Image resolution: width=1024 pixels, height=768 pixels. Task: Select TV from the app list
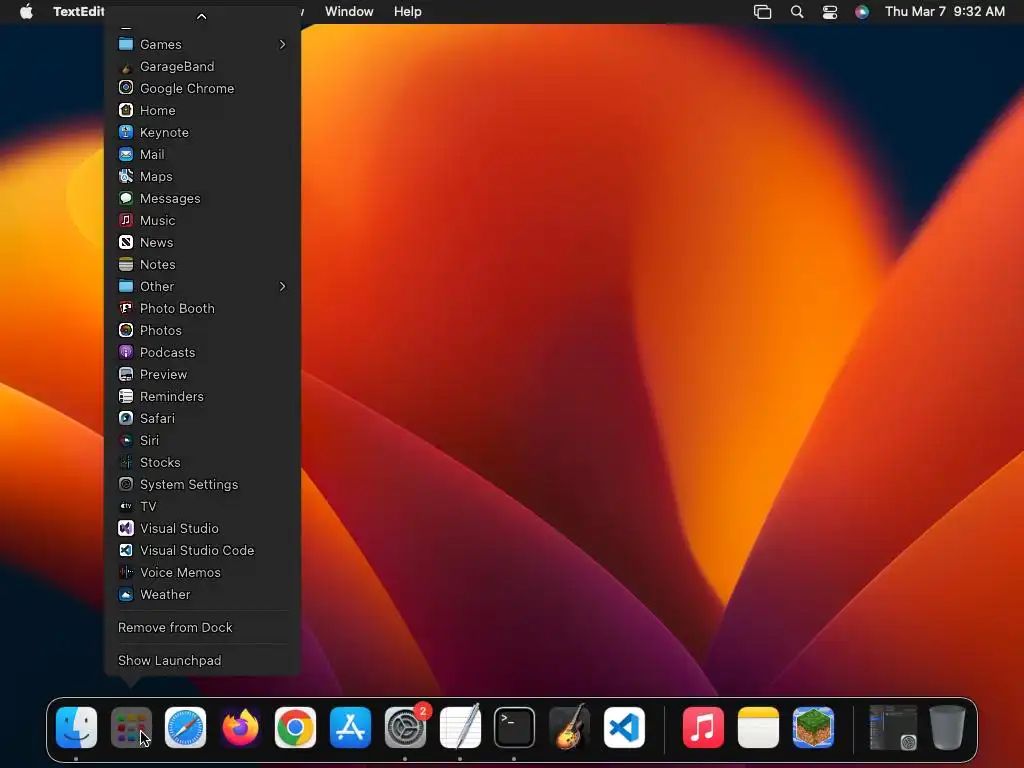pyautogui.click(x=202, y=506)
